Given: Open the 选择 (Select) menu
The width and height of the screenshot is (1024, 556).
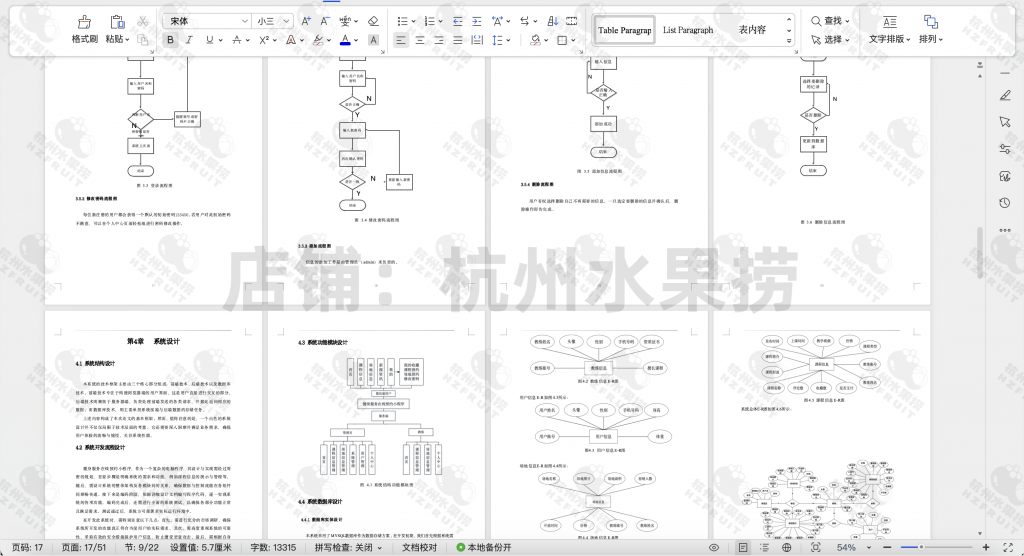Looking at the screenshot, I should pos(830,40).
